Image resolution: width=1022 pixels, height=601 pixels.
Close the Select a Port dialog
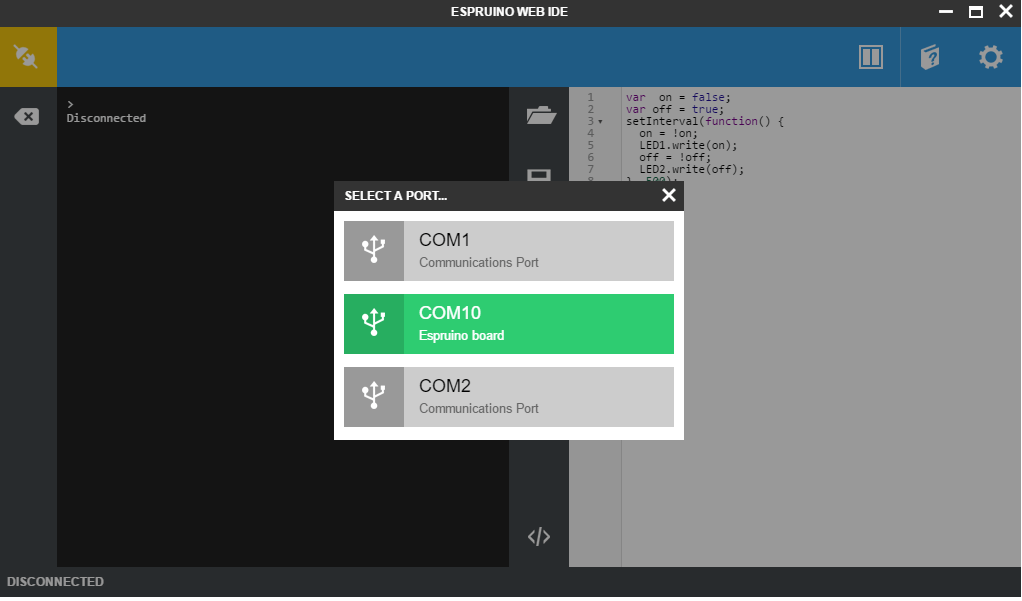point(668,195)
